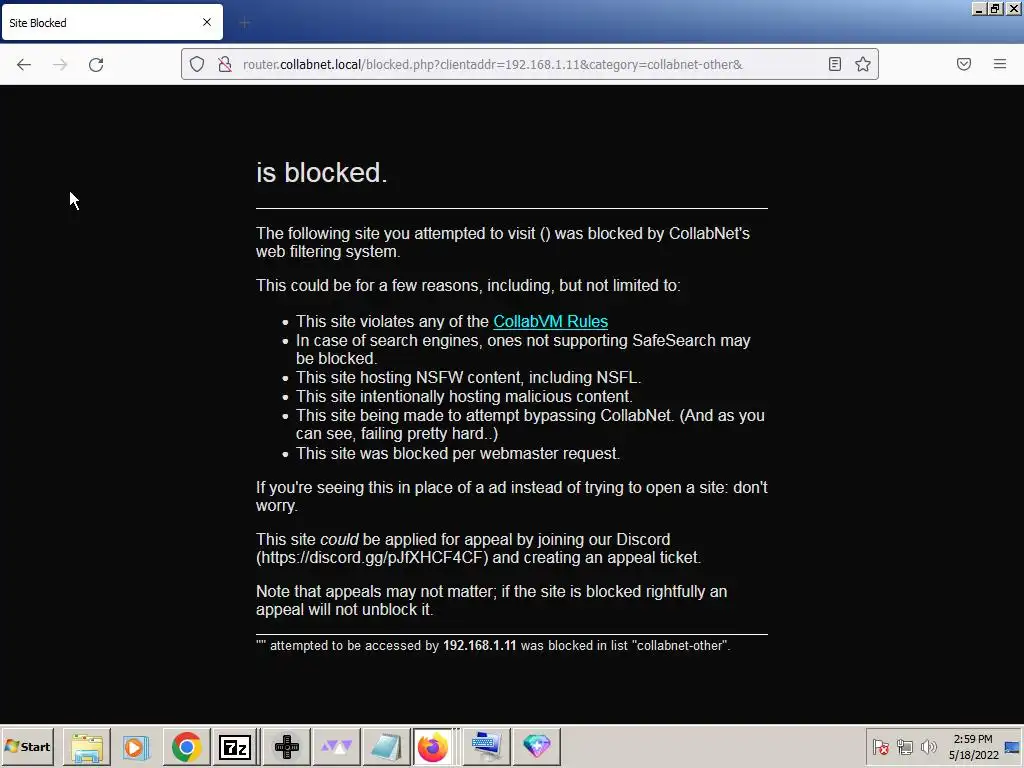Screen dimensions: 1024x768
Task: Go back to the previous page
Action: point(24,65)
